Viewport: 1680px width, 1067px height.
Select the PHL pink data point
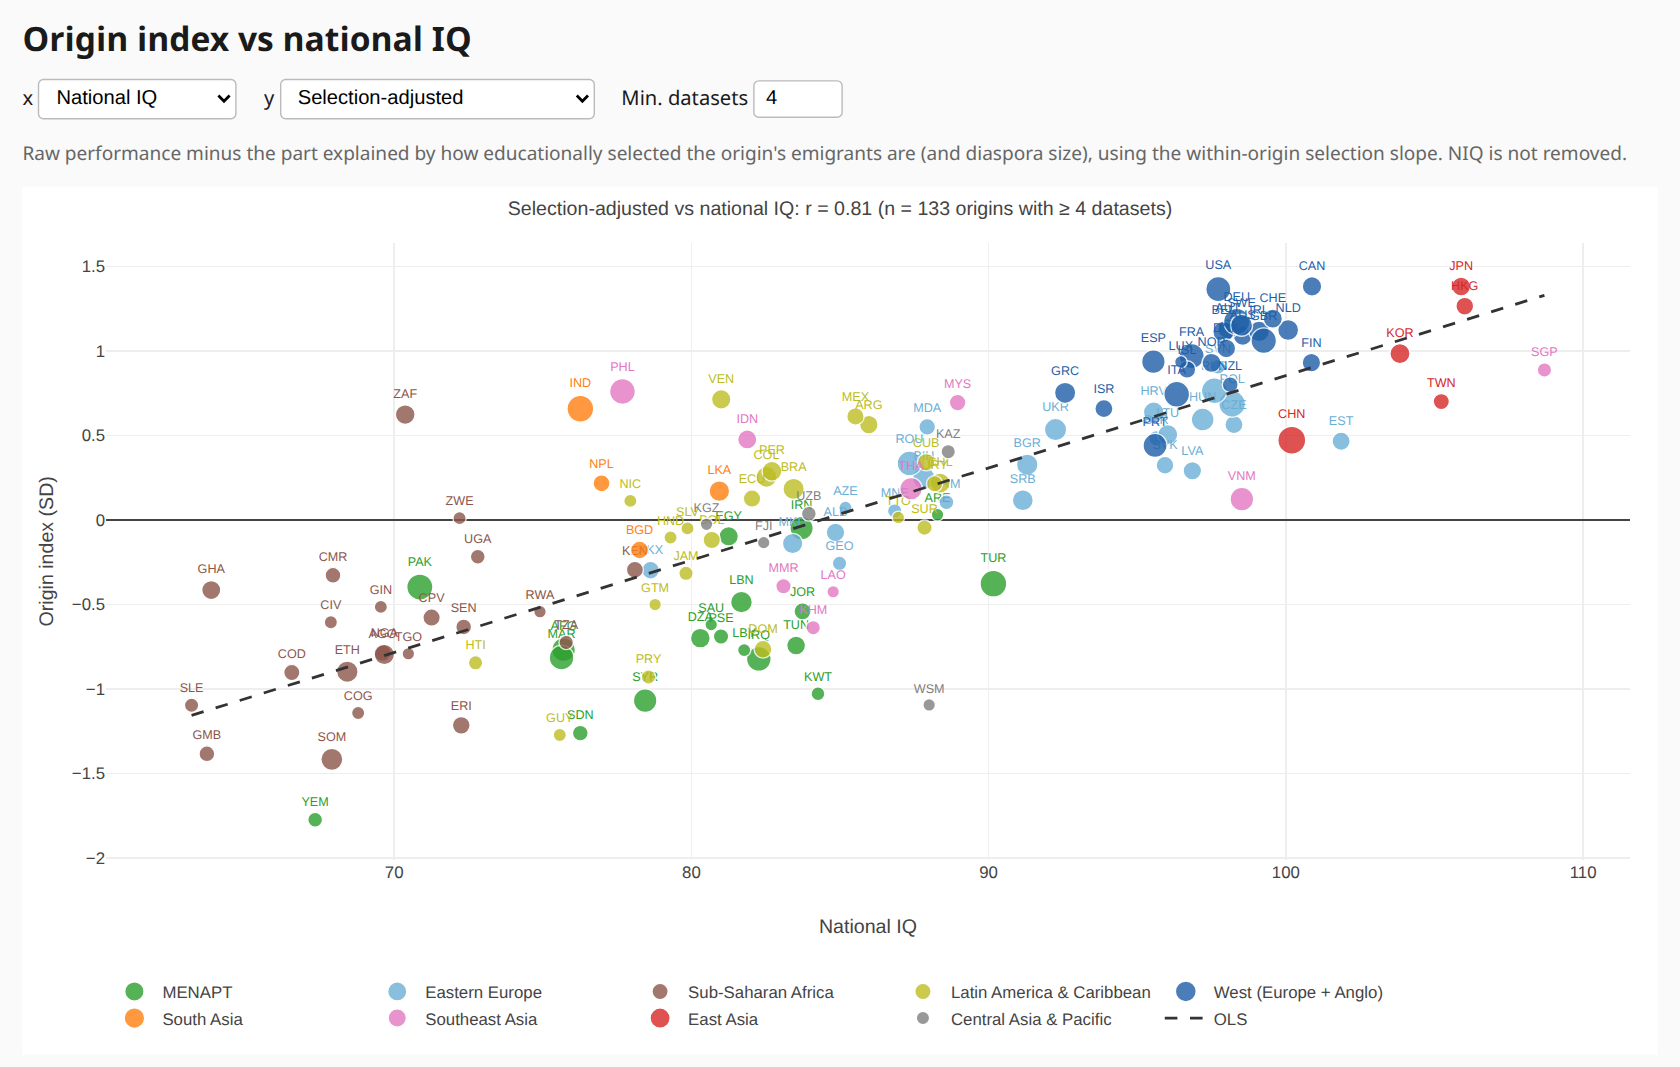622,391
